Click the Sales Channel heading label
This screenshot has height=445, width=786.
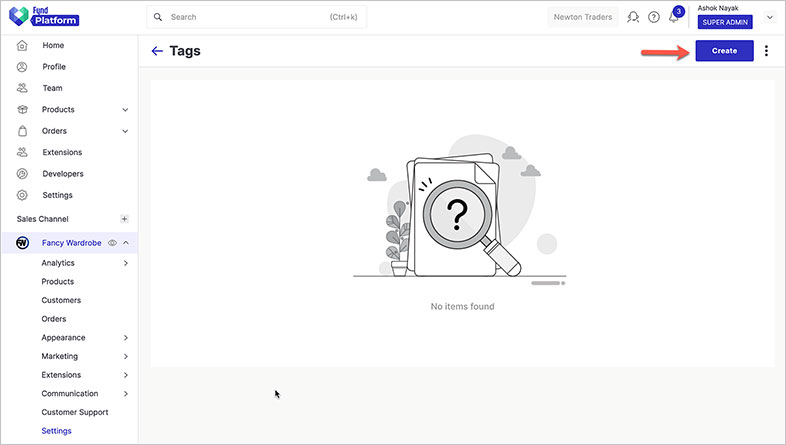click(x=43, y=219)
